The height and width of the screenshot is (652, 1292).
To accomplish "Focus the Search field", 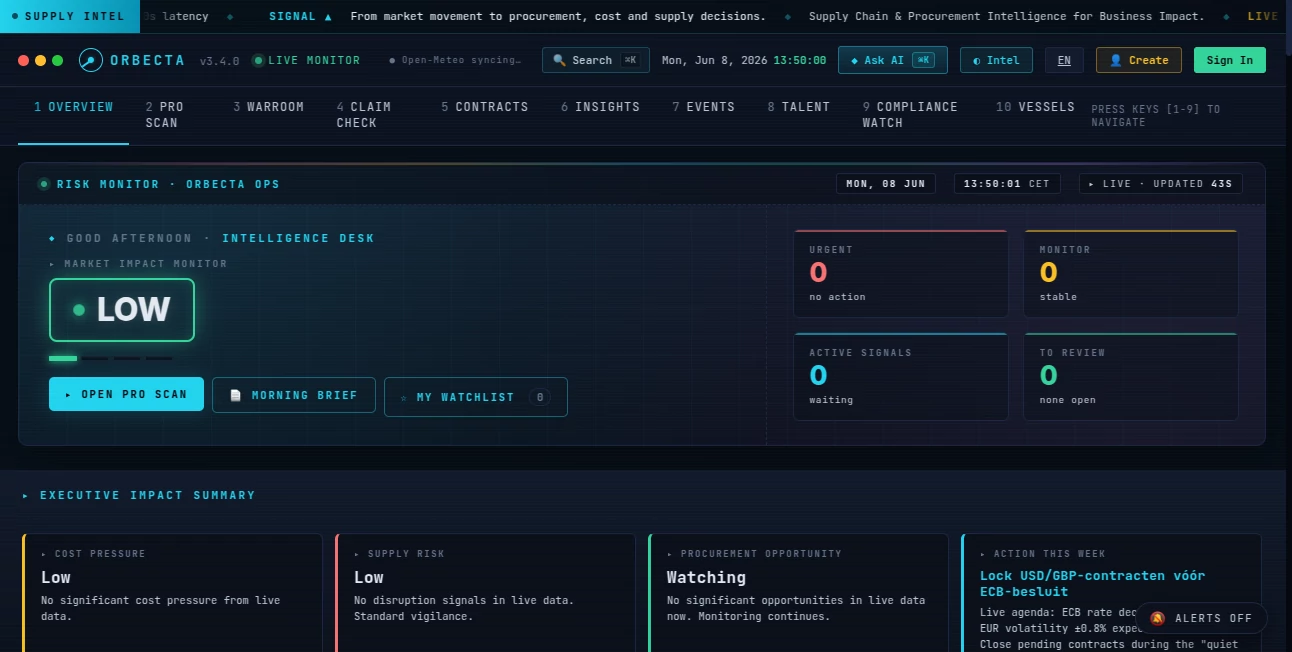I will (596, 60).
